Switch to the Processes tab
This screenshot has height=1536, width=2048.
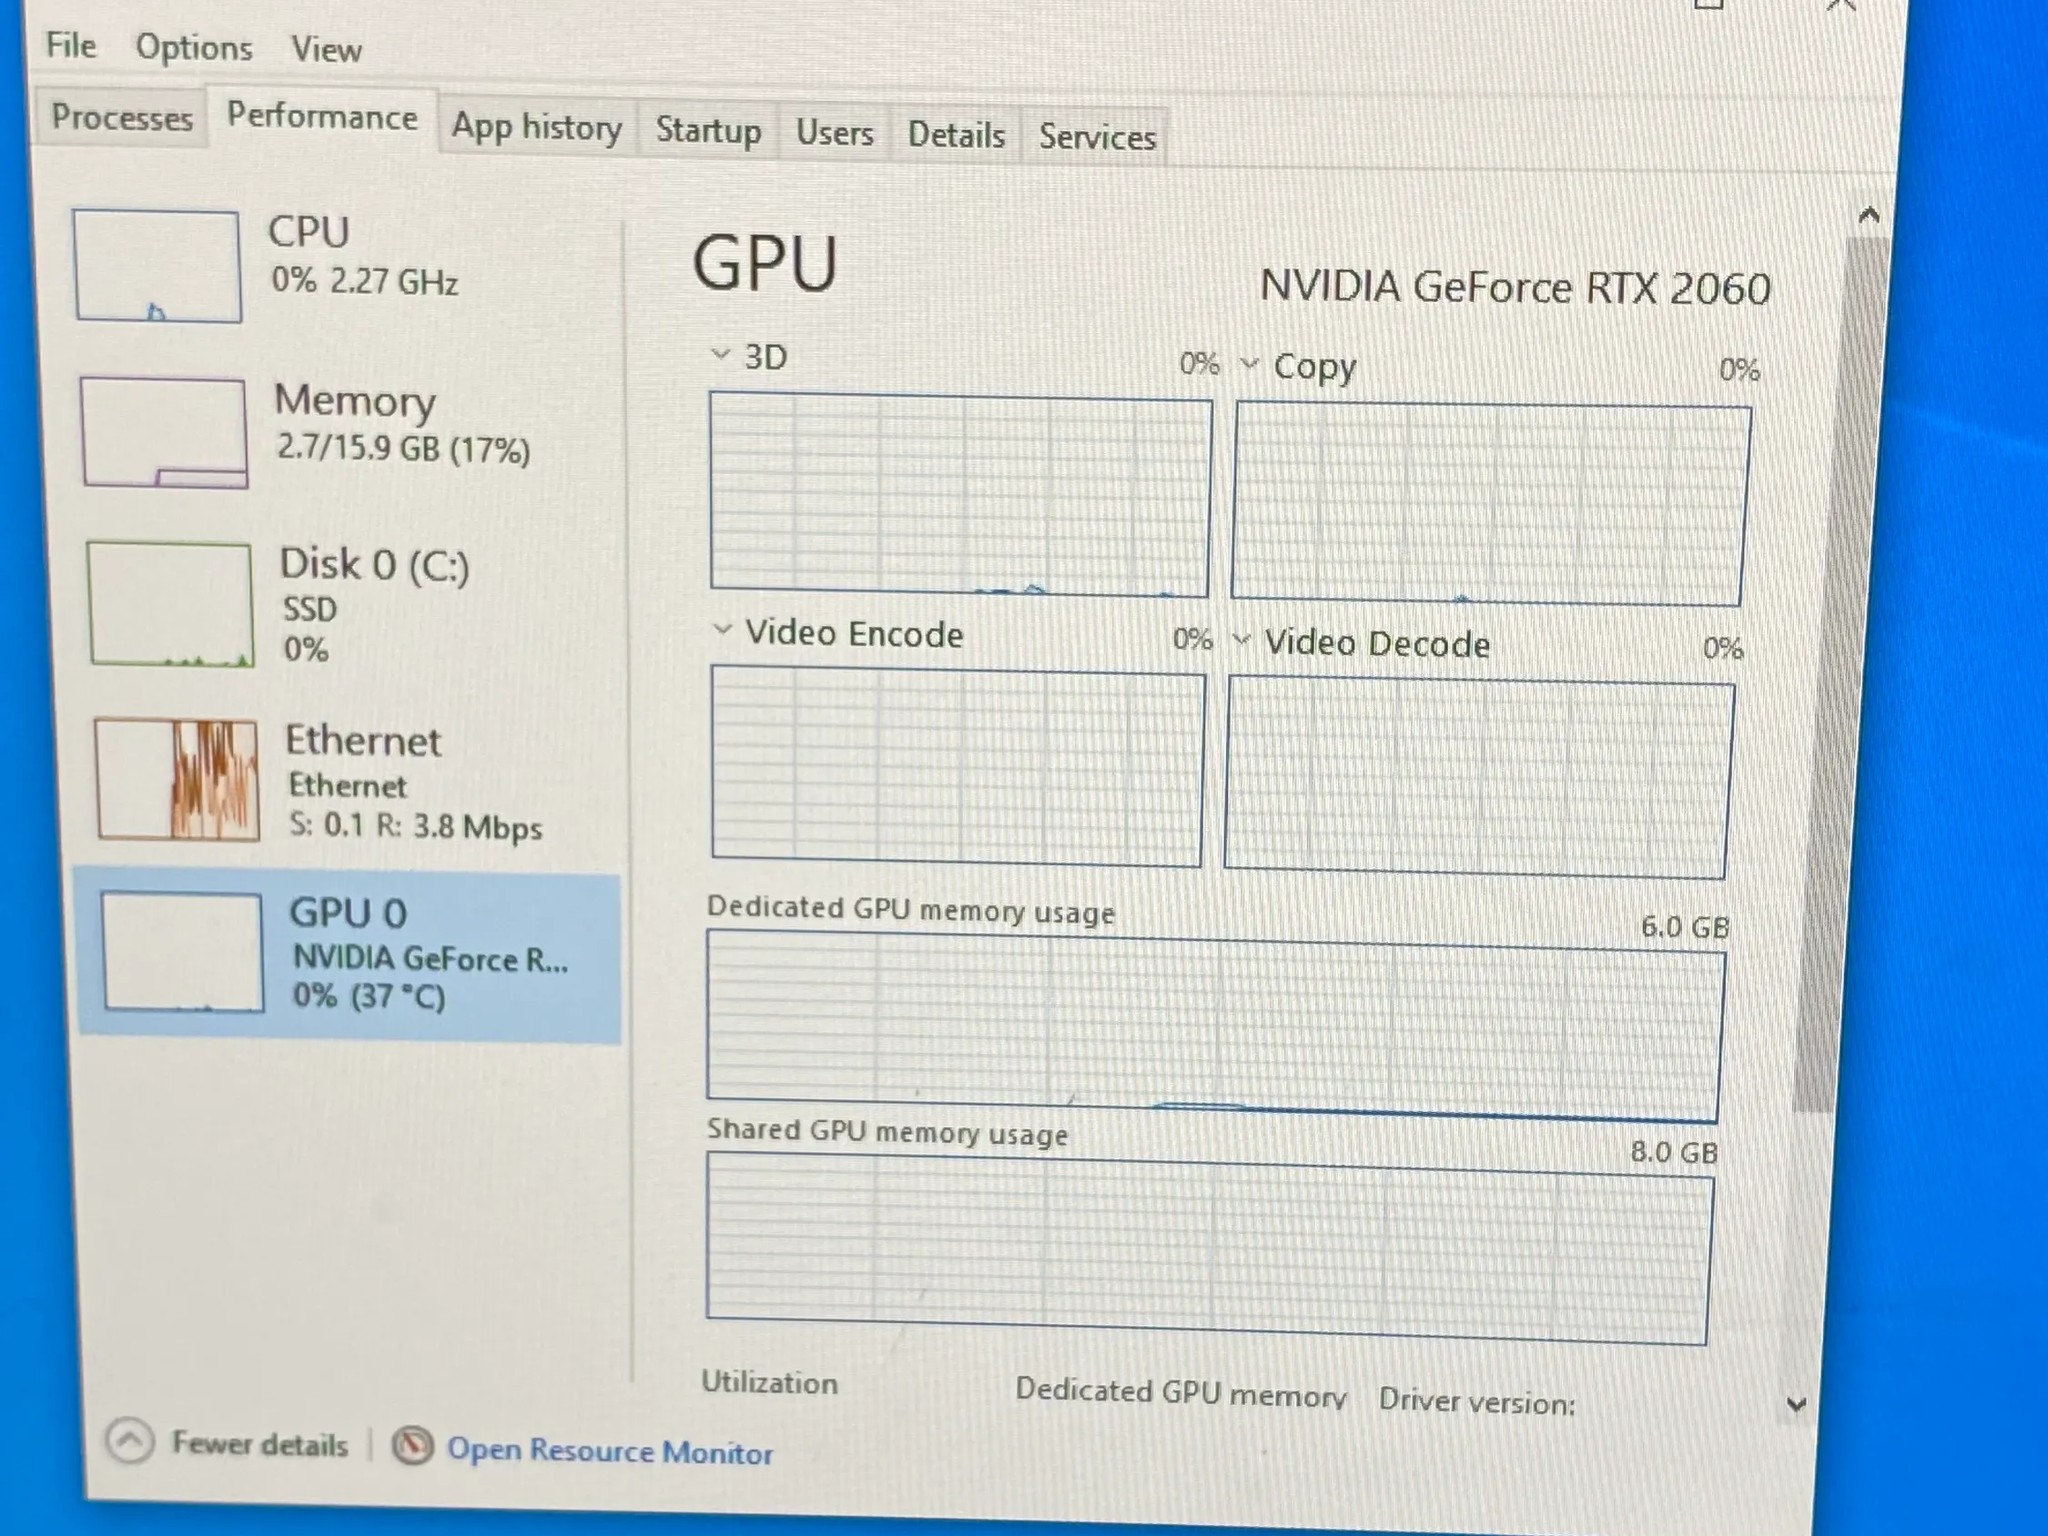(x=122, y=117)
